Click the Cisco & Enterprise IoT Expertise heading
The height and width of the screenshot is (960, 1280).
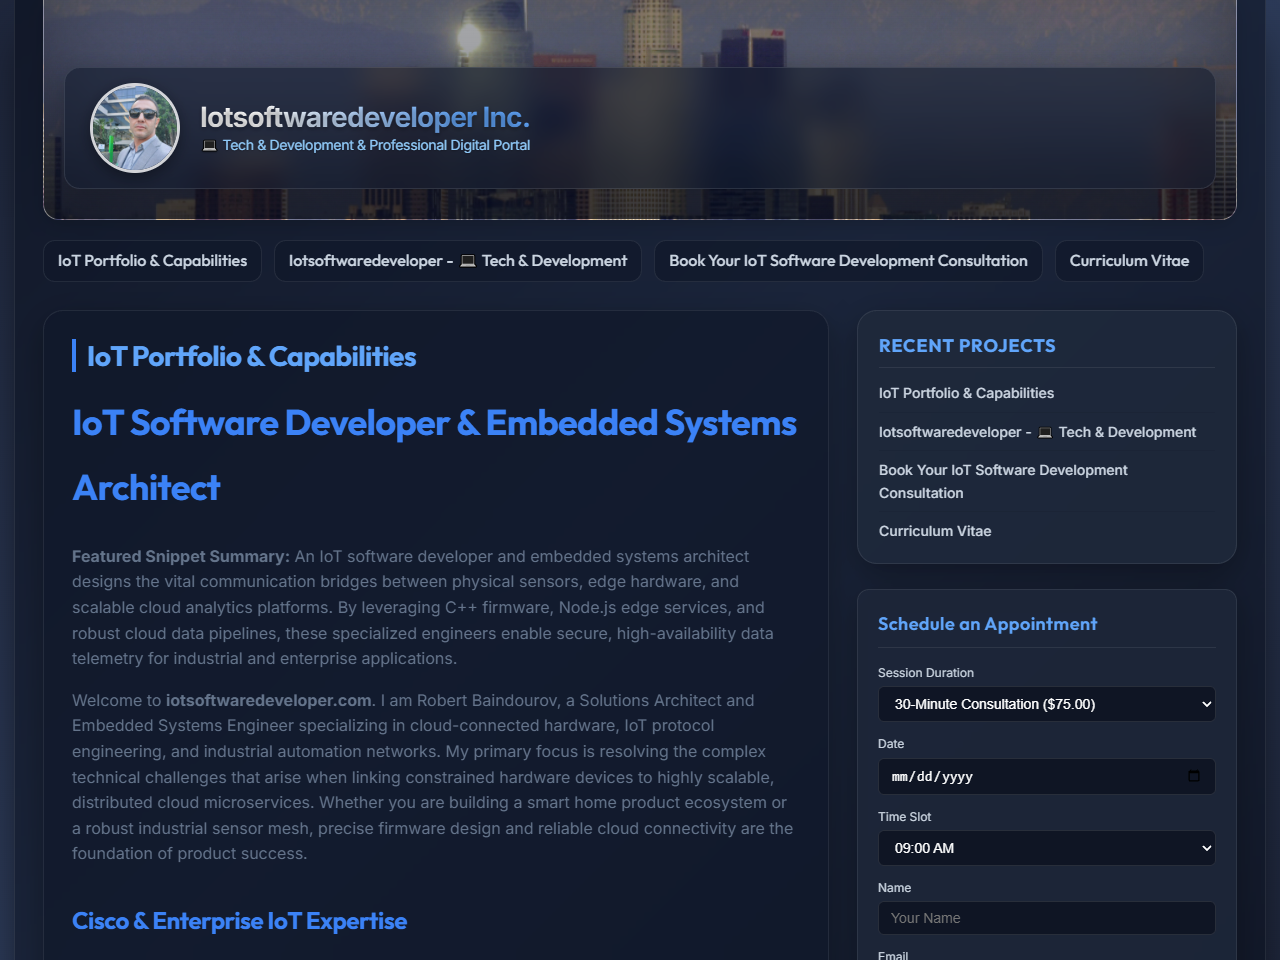(x=239, y=921)
